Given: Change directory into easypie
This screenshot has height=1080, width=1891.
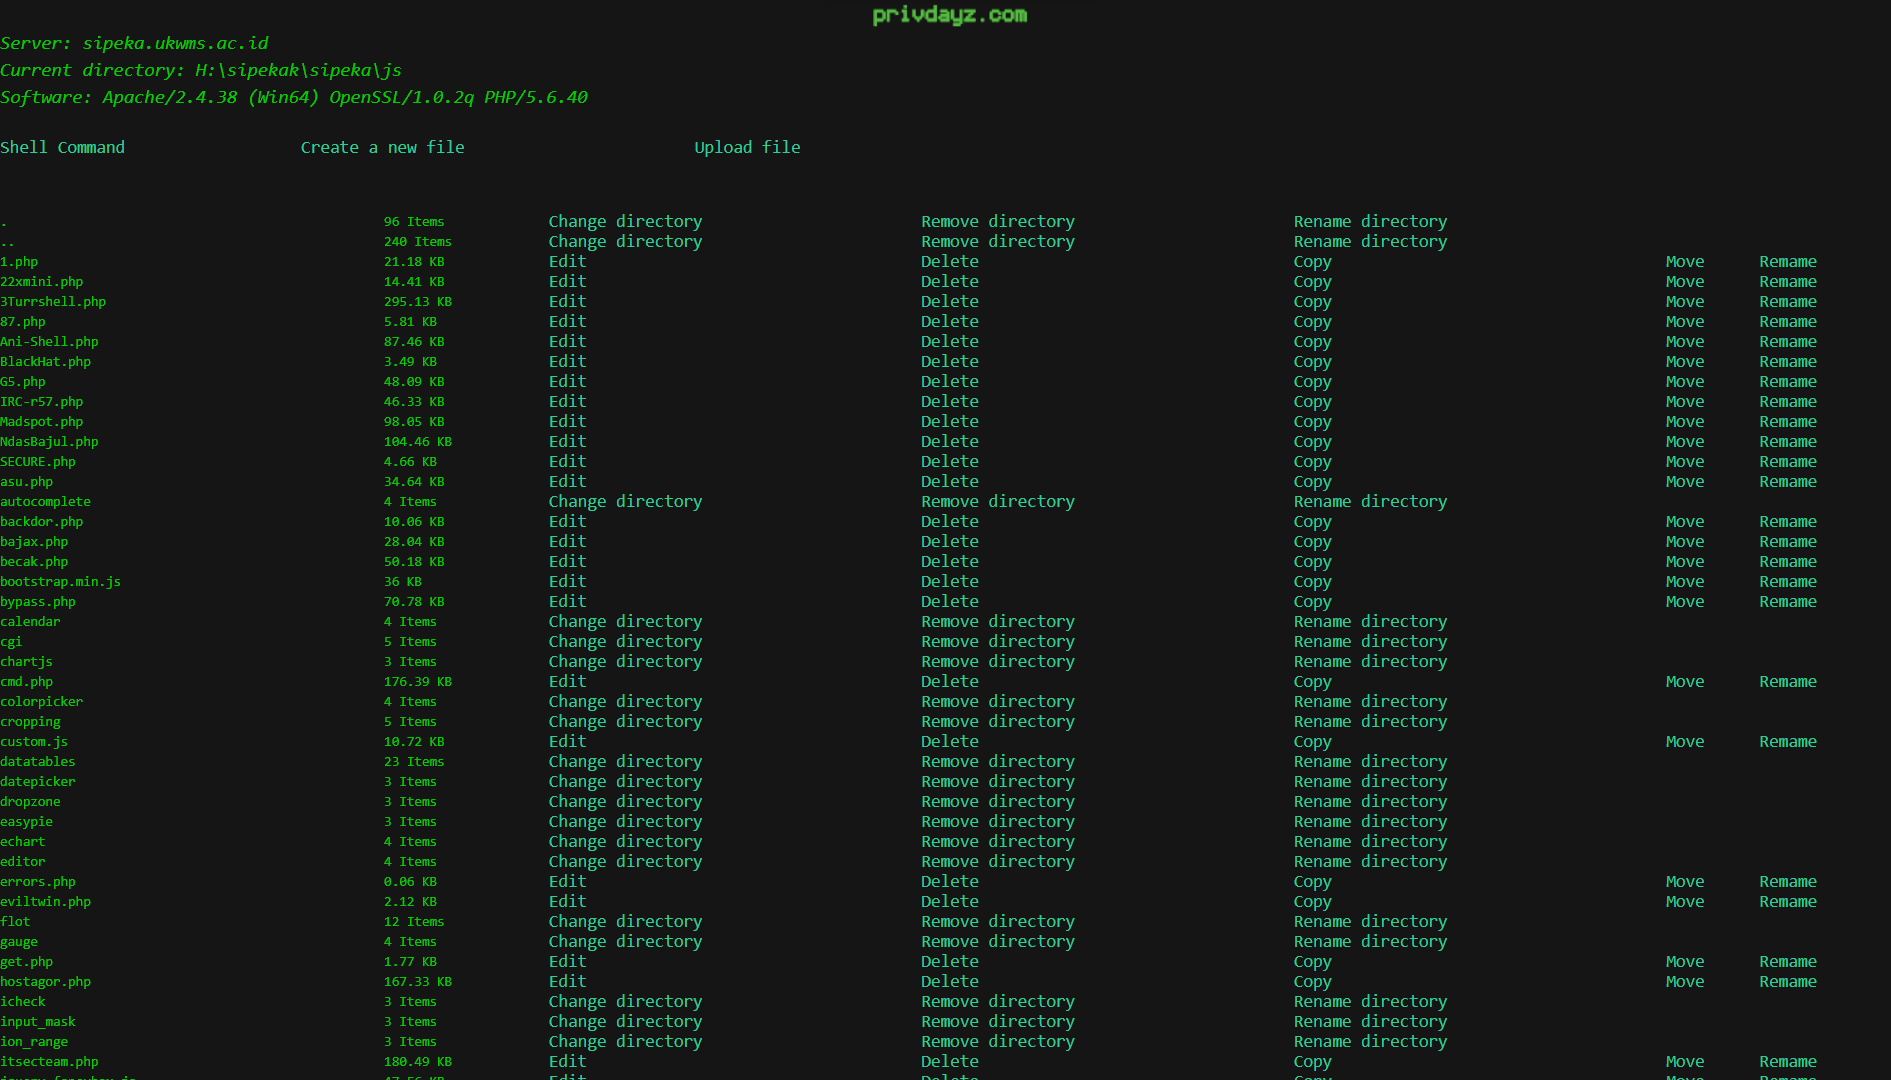Looking at the screenshot, I should (x=625, y=821).
